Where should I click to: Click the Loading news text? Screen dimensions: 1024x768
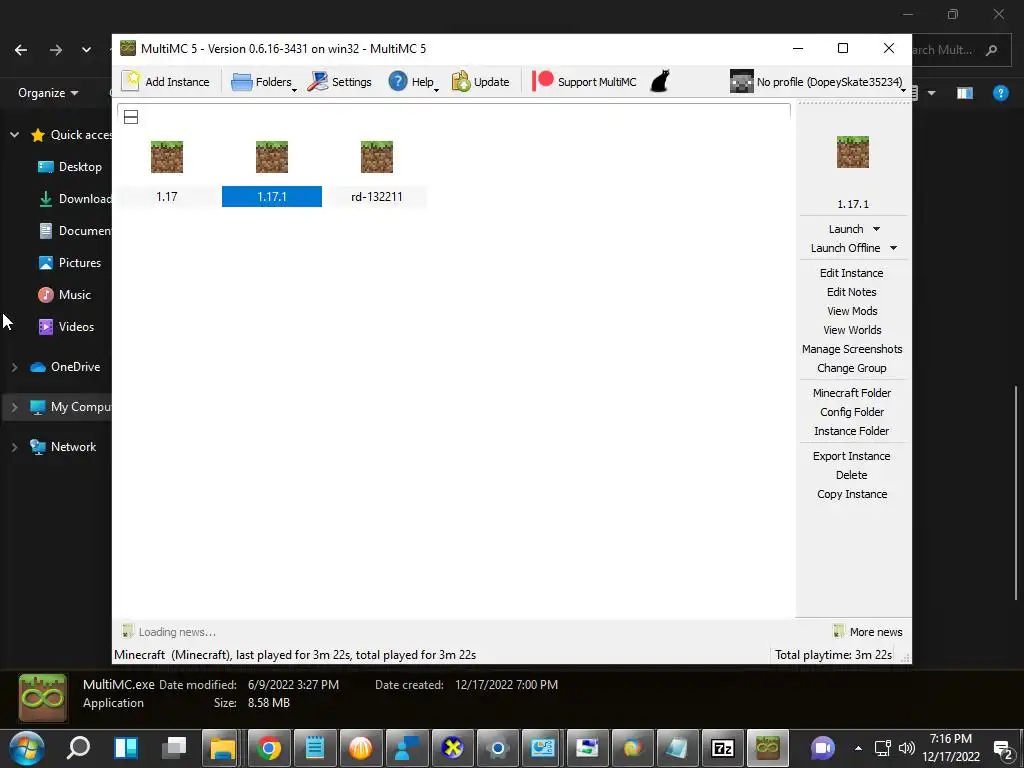pyautogui.click(x=176, y=632)
